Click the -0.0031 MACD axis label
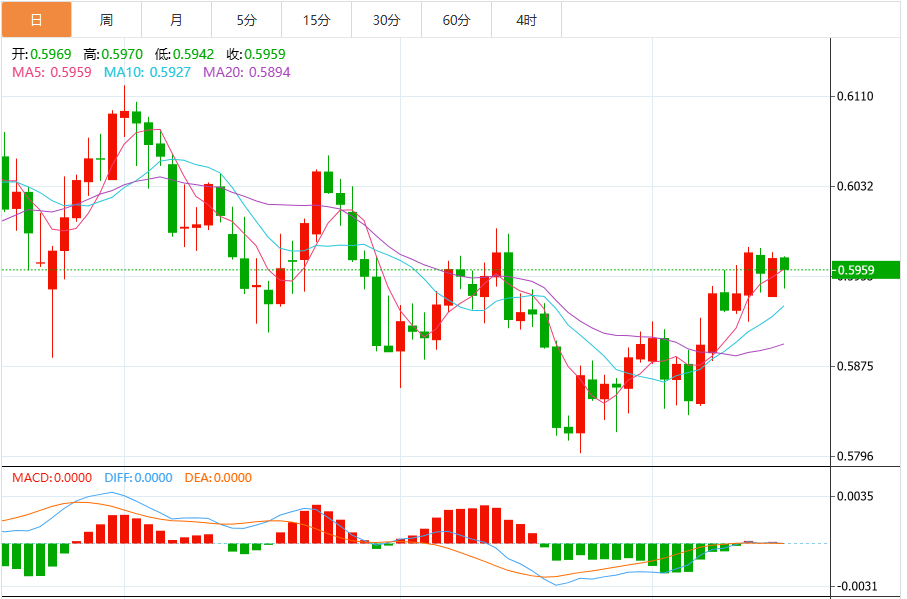This screenshot has height=599, width=907. tap(855, 586)
